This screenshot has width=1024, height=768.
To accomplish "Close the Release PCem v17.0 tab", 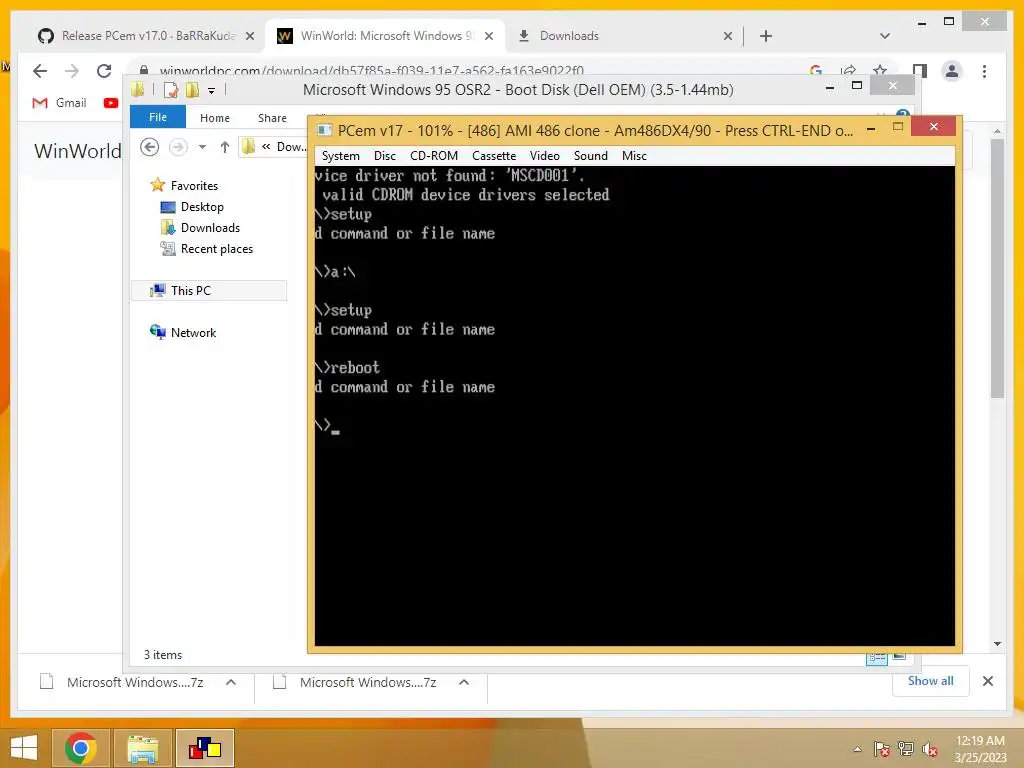I will 249,36.
